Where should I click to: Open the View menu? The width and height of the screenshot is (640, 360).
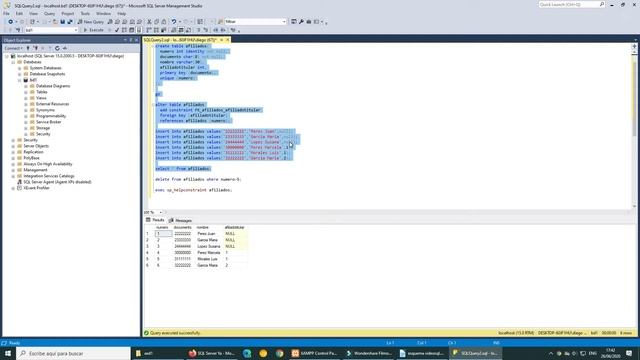click(x=33, y=13)
